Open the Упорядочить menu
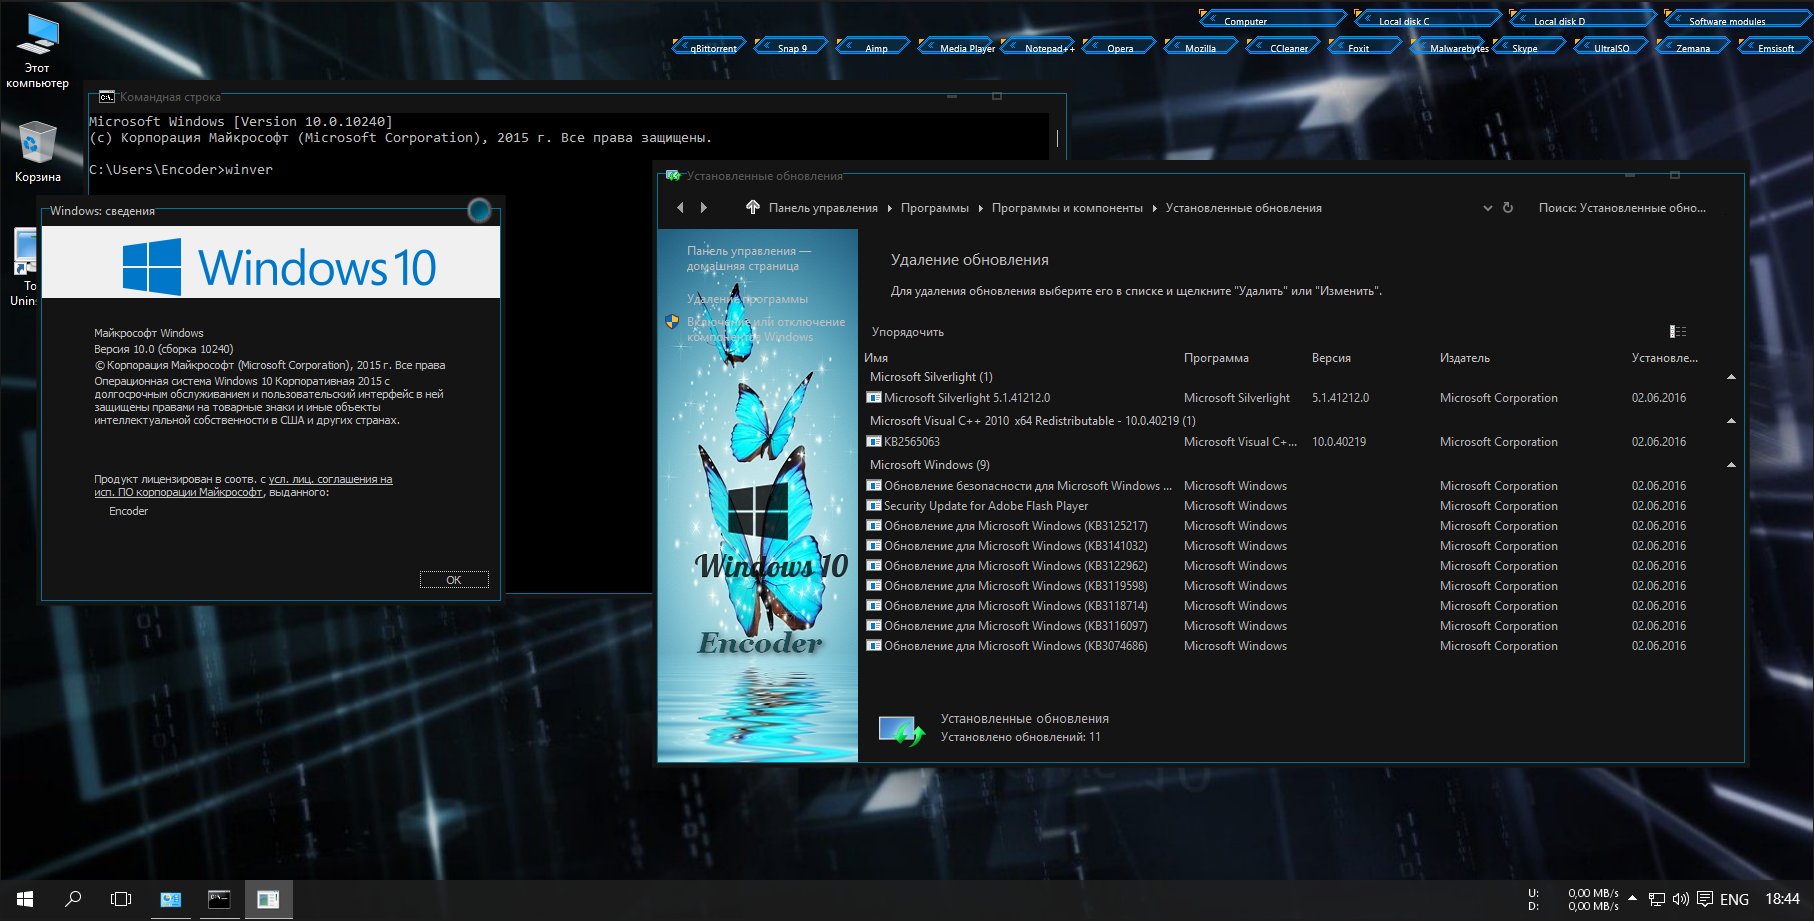 [x=908, y=332]
